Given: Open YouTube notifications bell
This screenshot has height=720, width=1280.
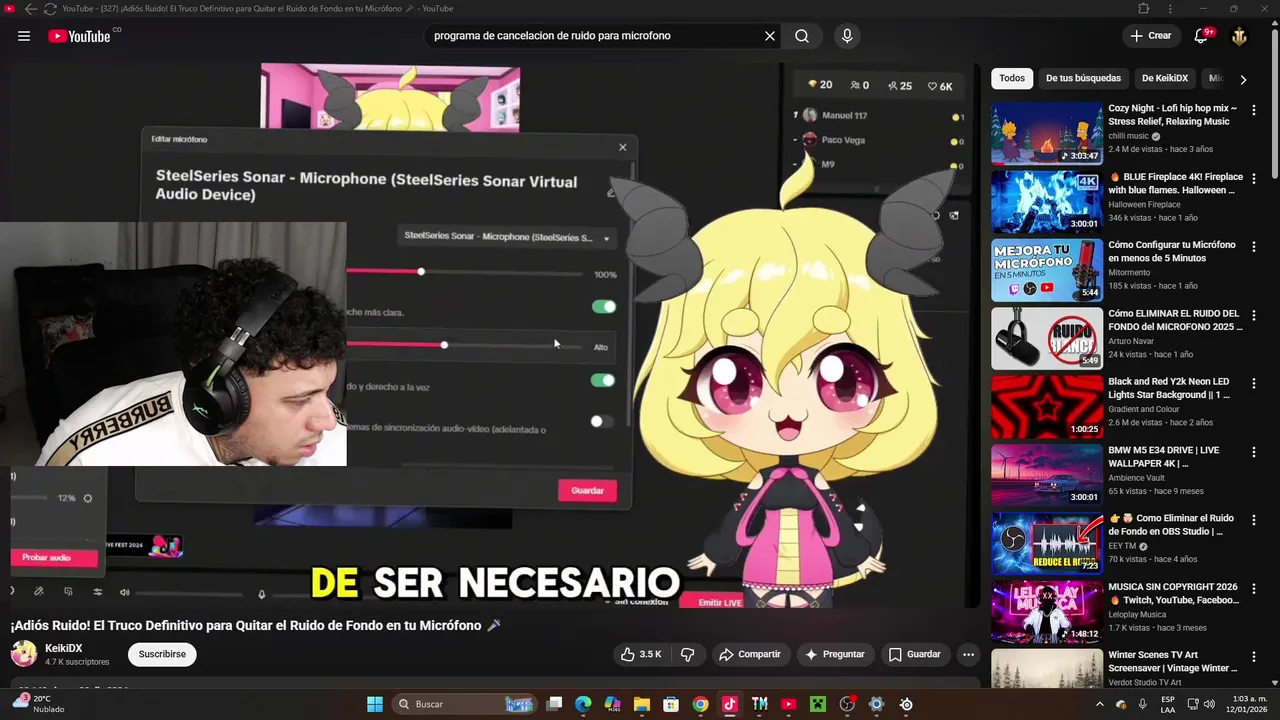Looking at the screenshot, I should click(x=1201, y=36).
